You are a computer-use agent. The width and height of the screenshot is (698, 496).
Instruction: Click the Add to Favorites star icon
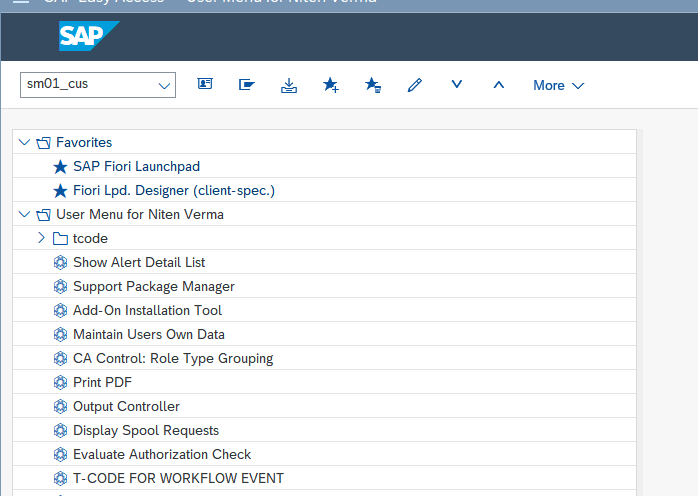tap(331, 85)
